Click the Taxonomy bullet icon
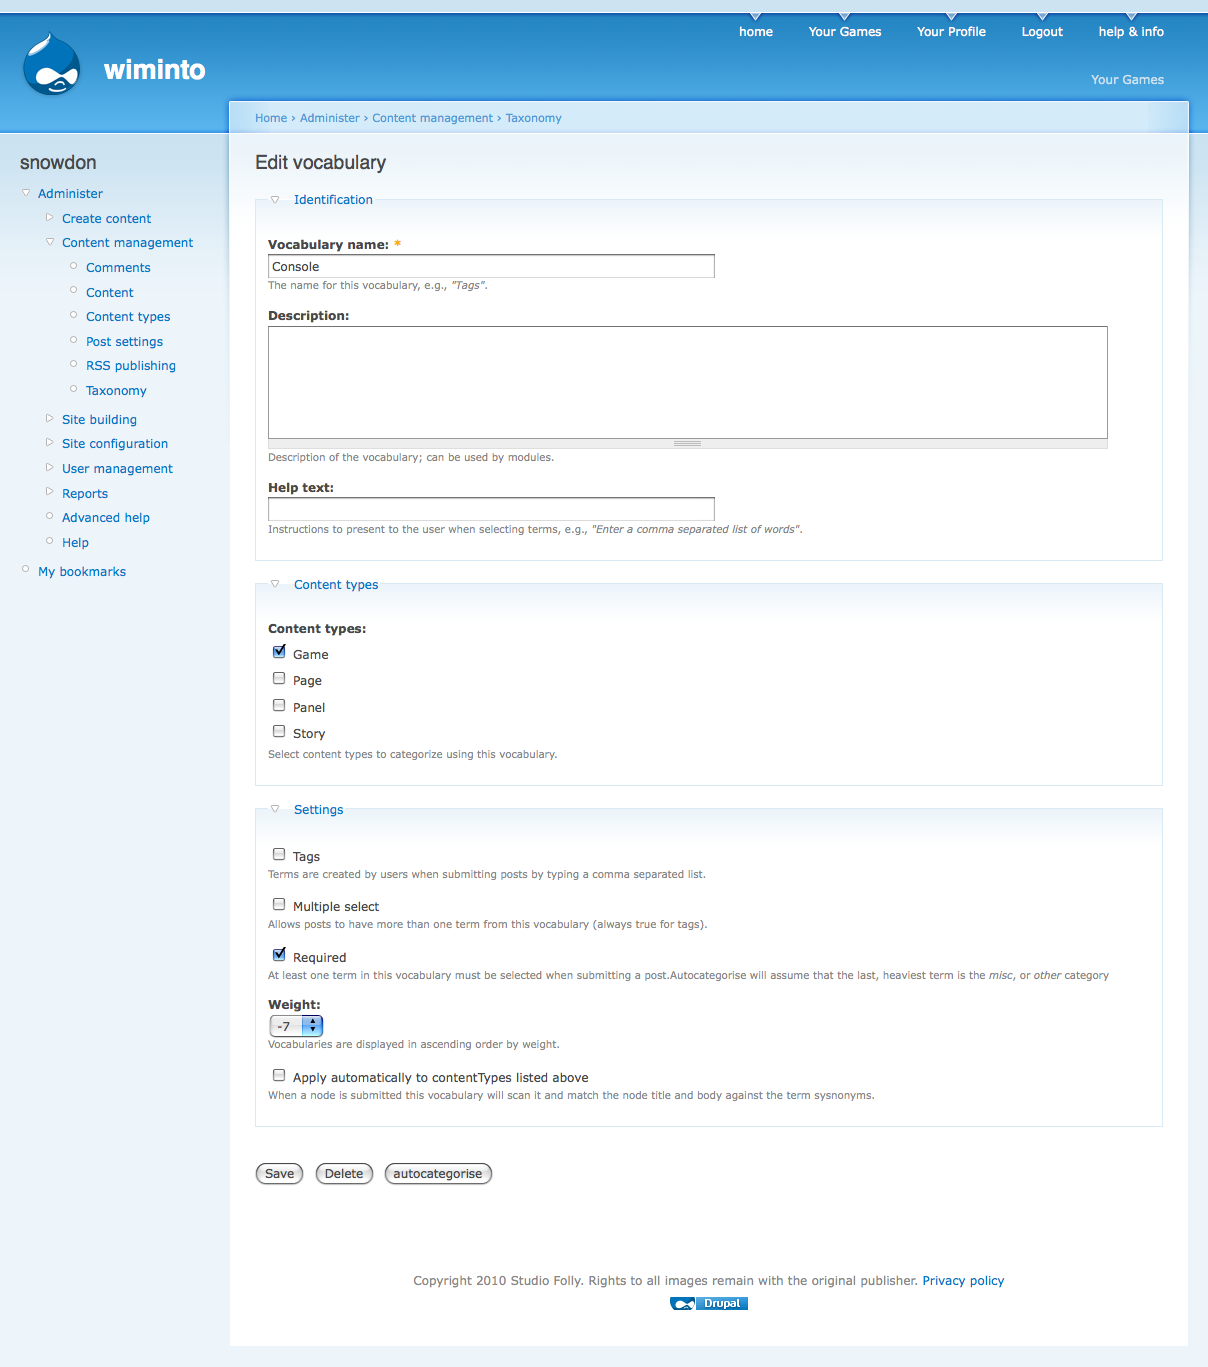 [73, 388]
